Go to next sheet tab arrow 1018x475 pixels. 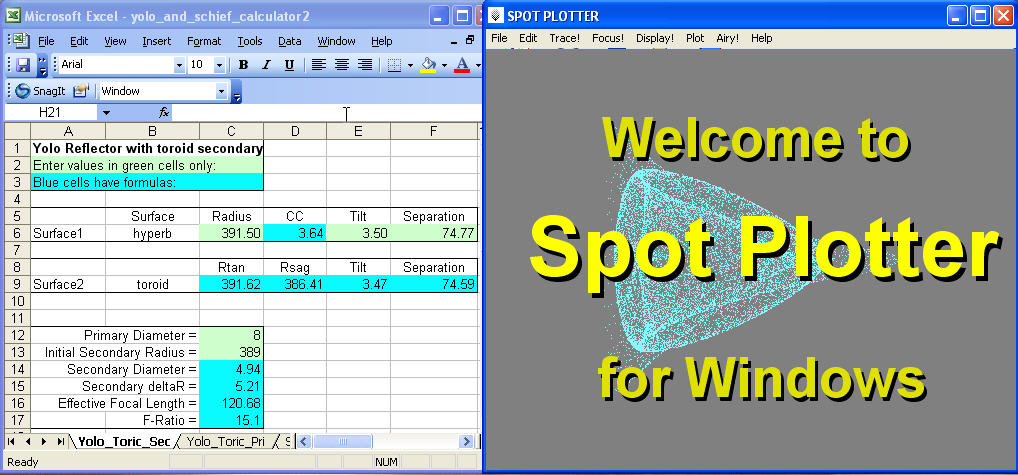pyautogui.click(x=44, y=442)
